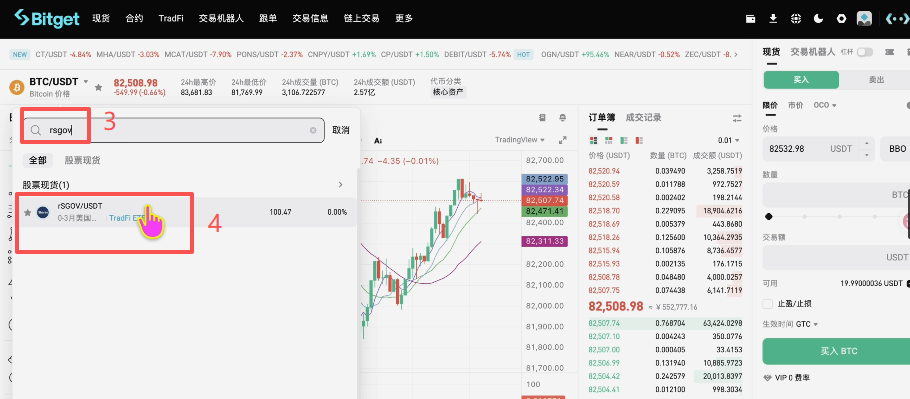The image size is (910, 399).
Task: Click the 82,520.94 sell order row
Action: click(x=665, y=171)
